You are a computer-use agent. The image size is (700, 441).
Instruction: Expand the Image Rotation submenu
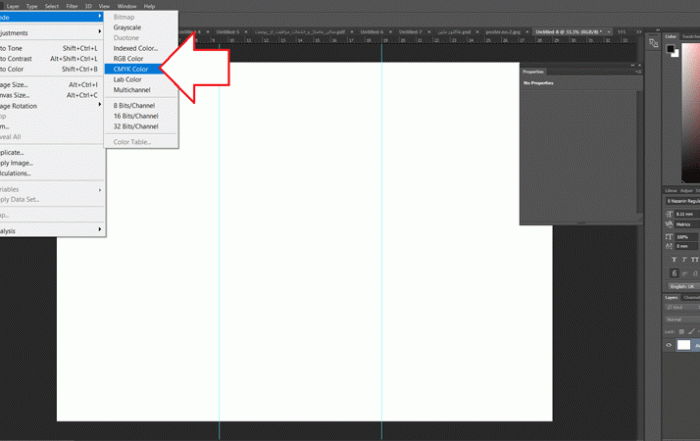(52, 106)
